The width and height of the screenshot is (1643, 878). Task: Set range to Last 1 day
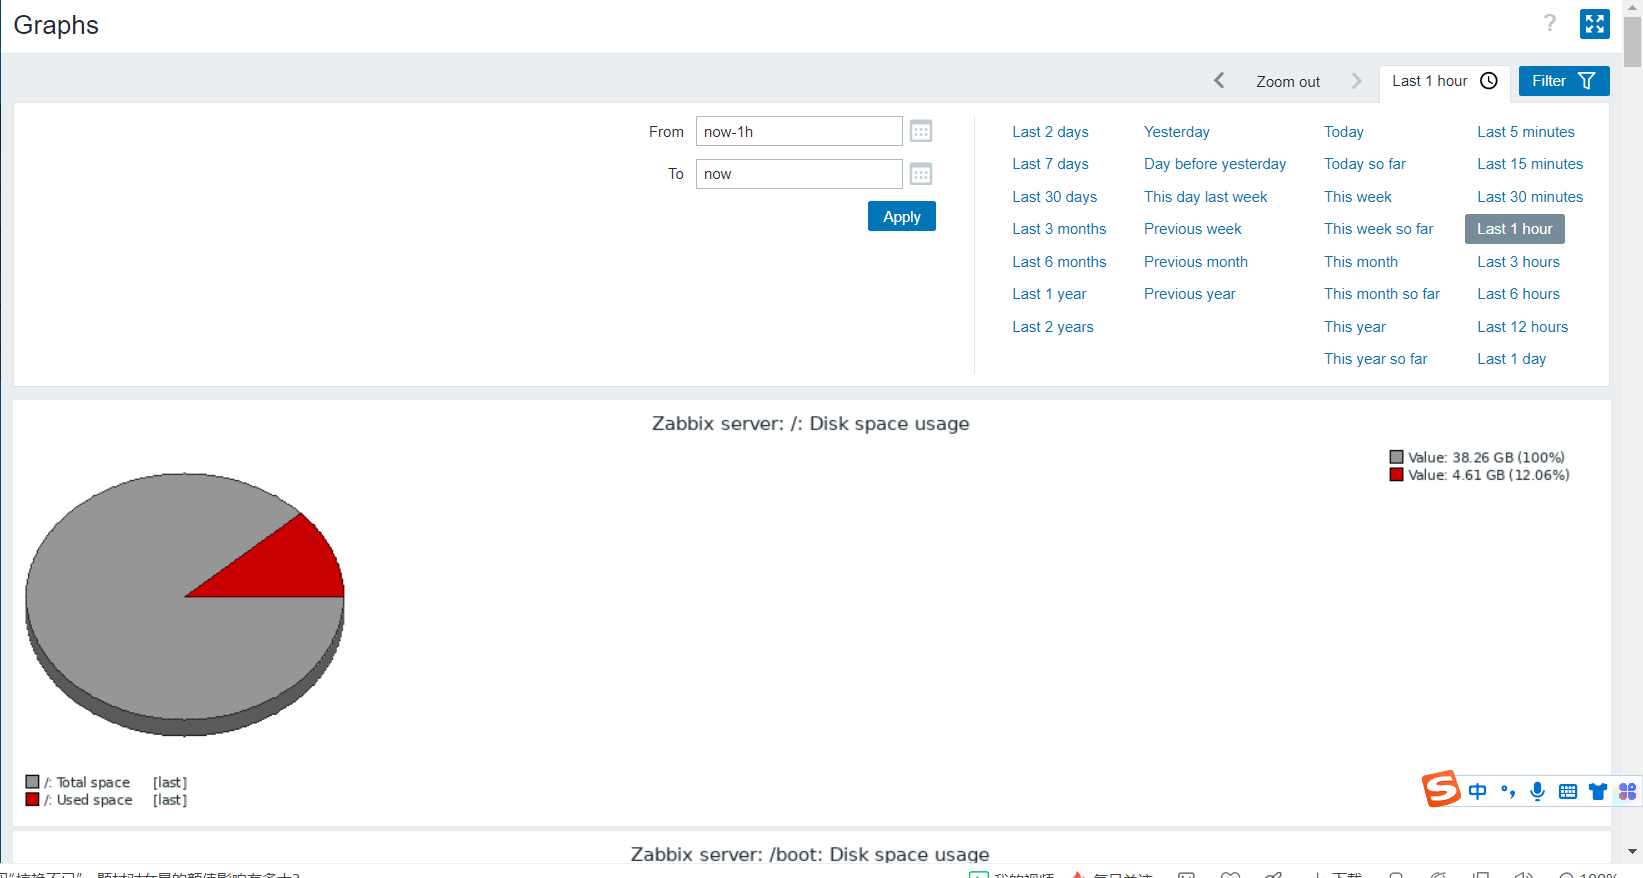[x=1511, y=359]
